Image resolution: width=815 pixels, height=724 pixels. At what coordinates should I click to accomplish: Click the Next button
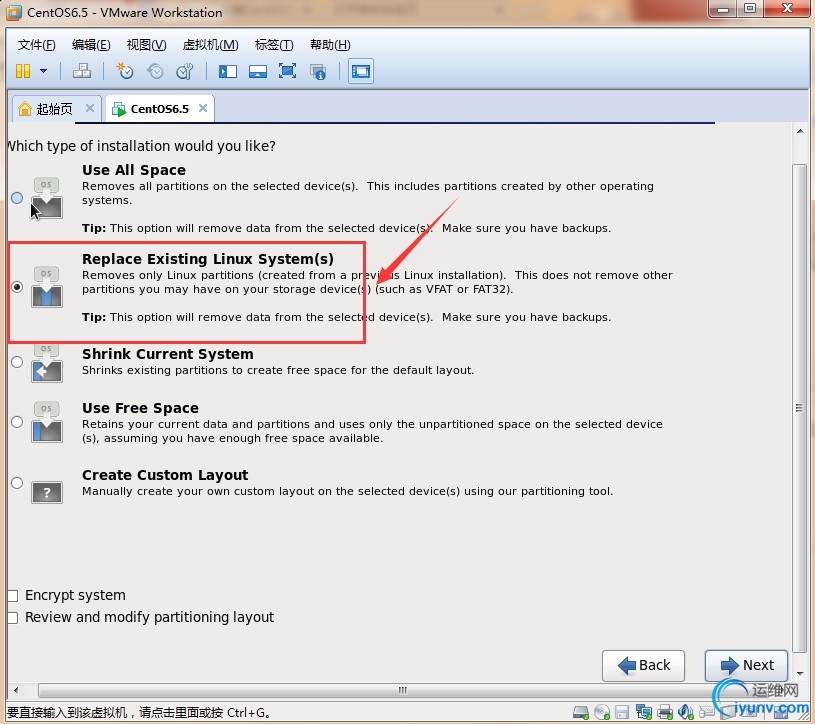click(746, 665)
